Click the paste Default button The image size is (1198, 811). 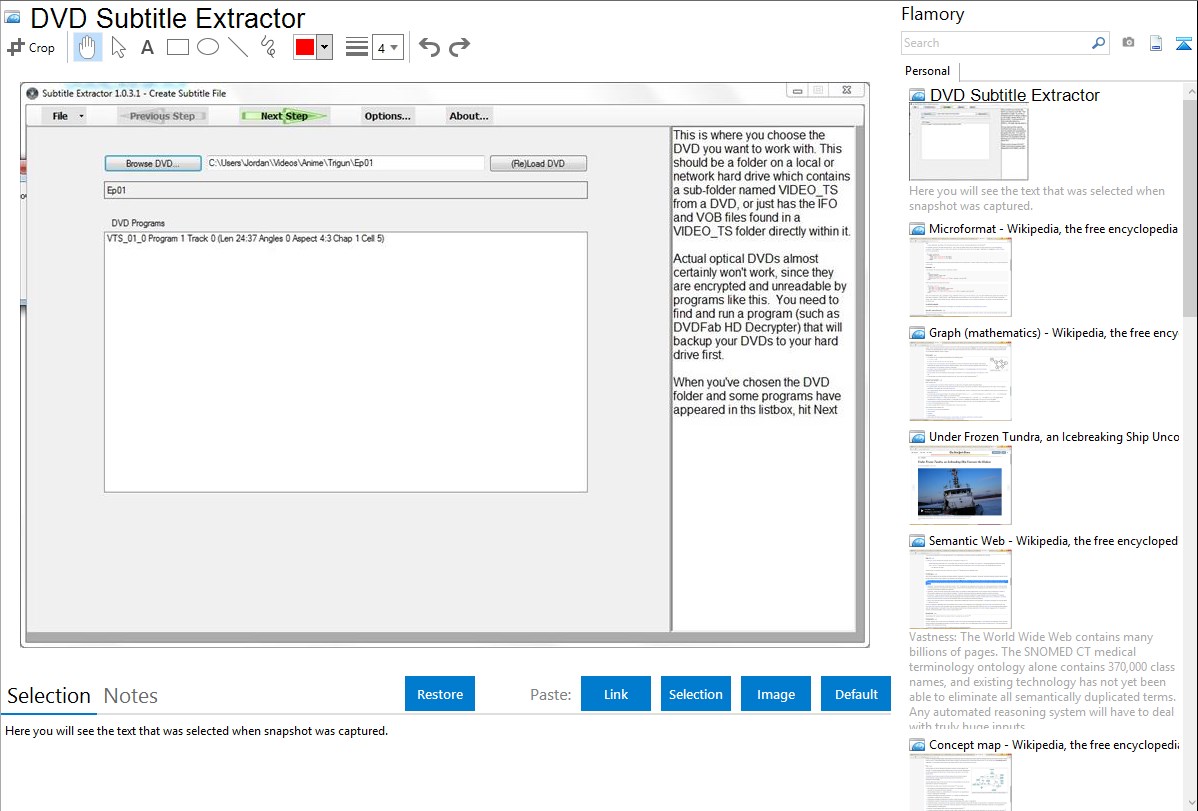[856, 694]
